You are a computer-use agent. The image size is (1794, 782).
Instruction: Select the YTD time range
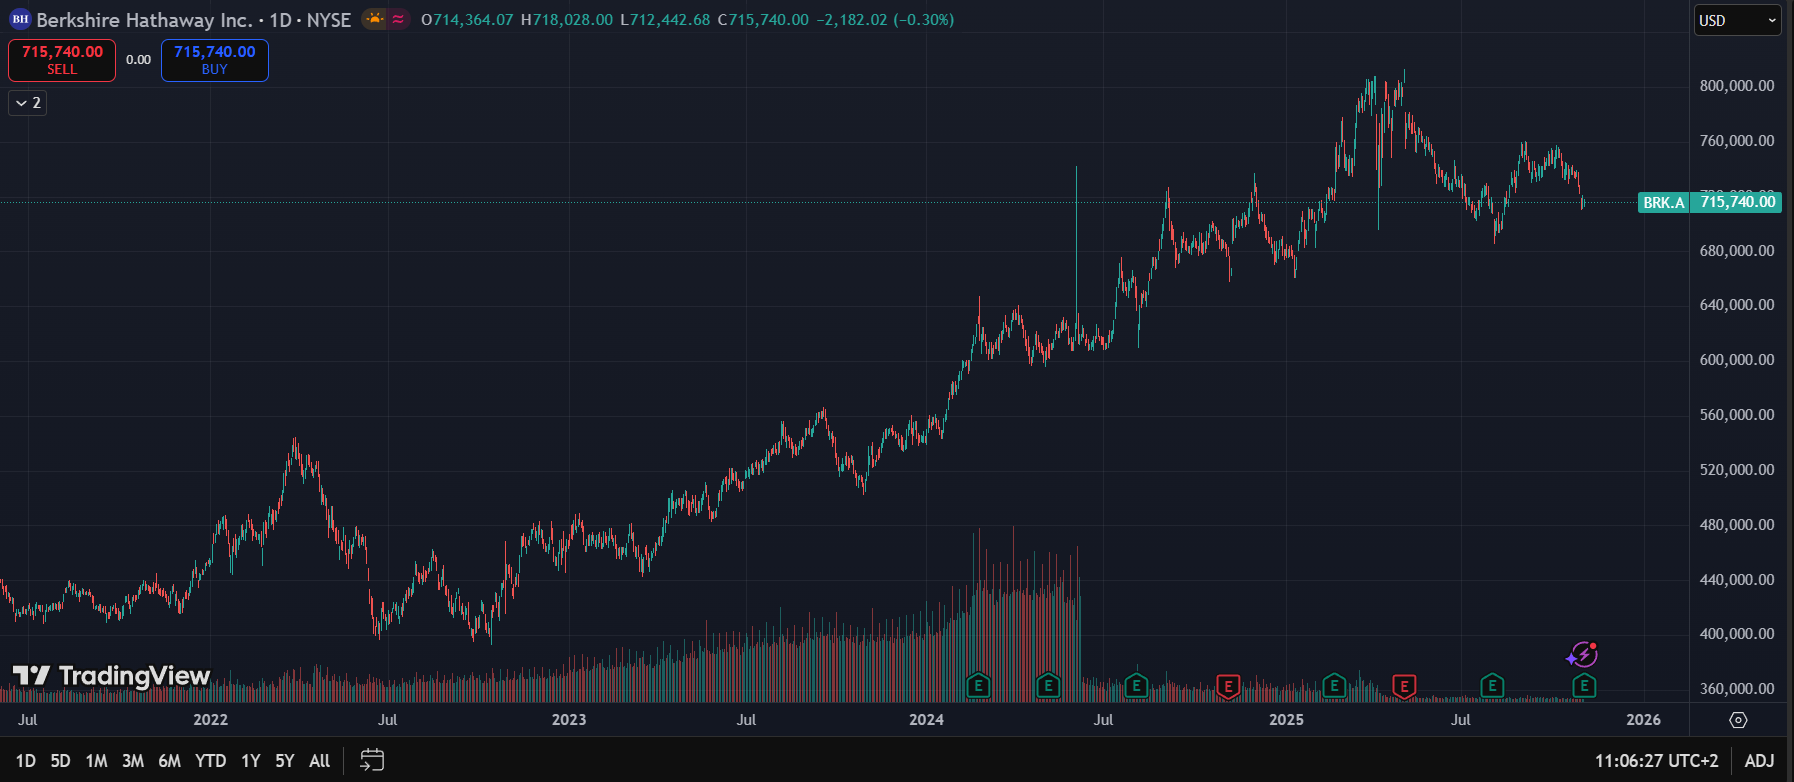pos(210,761)
